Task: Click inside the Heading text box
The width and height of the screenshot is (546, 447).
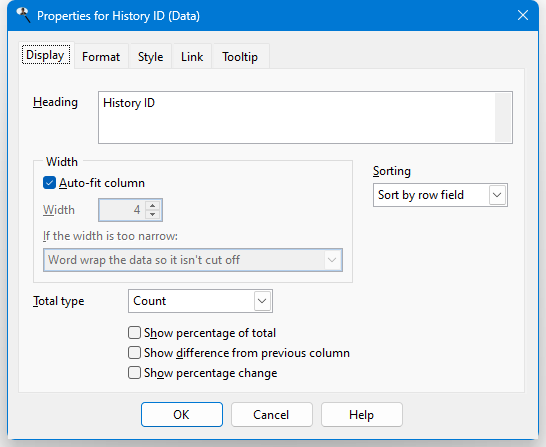Action: [297, 117]
